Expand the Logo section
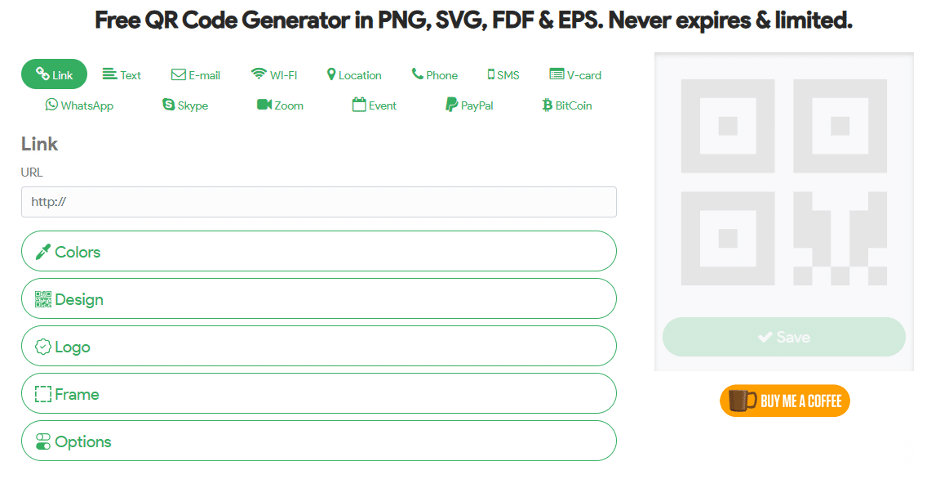The width and height of the screenshot is (941, 477). (x=319, y=346)
